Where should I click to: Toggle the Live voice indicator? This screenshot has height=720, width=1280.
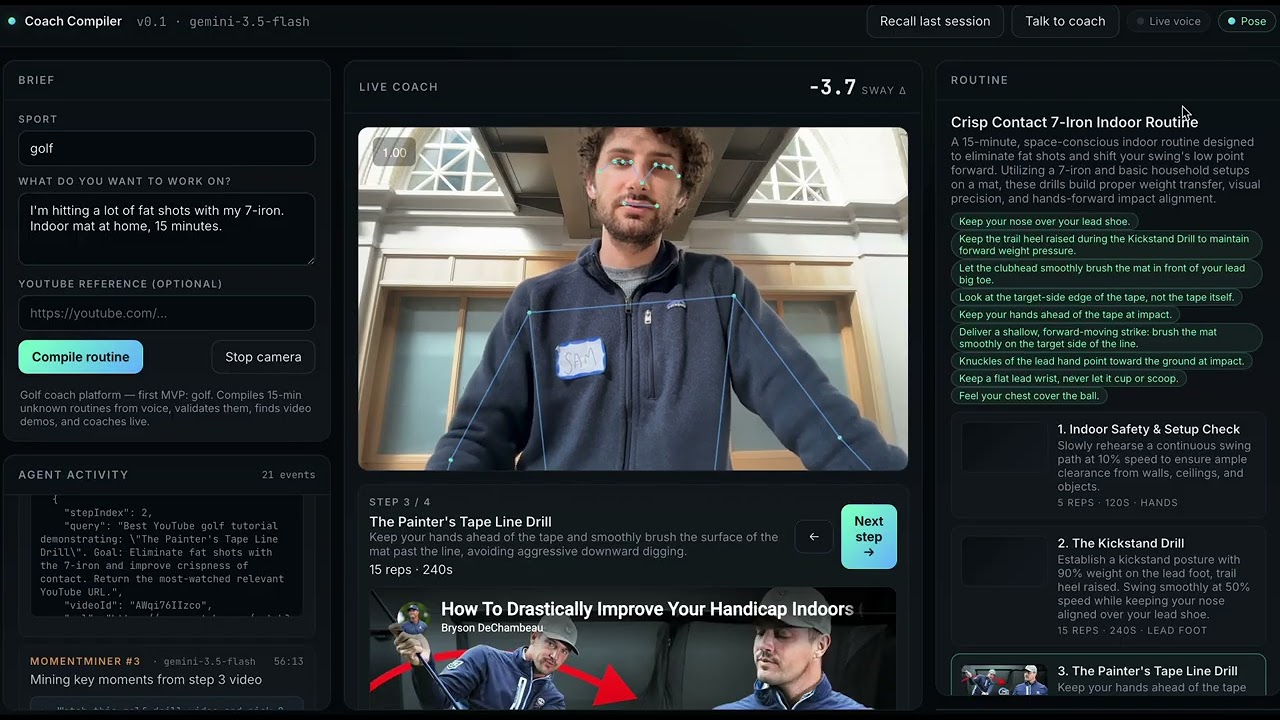[1167, 21]
